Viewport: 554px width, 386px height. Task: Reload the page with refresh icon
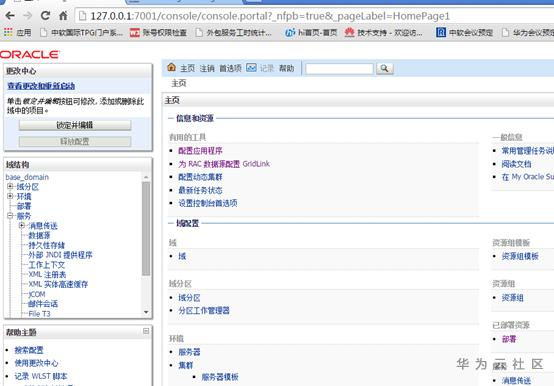(45, 16)
